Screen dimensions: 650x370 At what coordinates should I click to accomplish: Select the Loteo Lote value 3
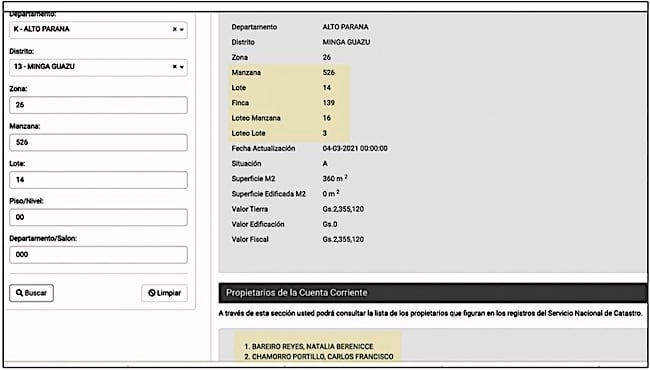tap(325, 133)
